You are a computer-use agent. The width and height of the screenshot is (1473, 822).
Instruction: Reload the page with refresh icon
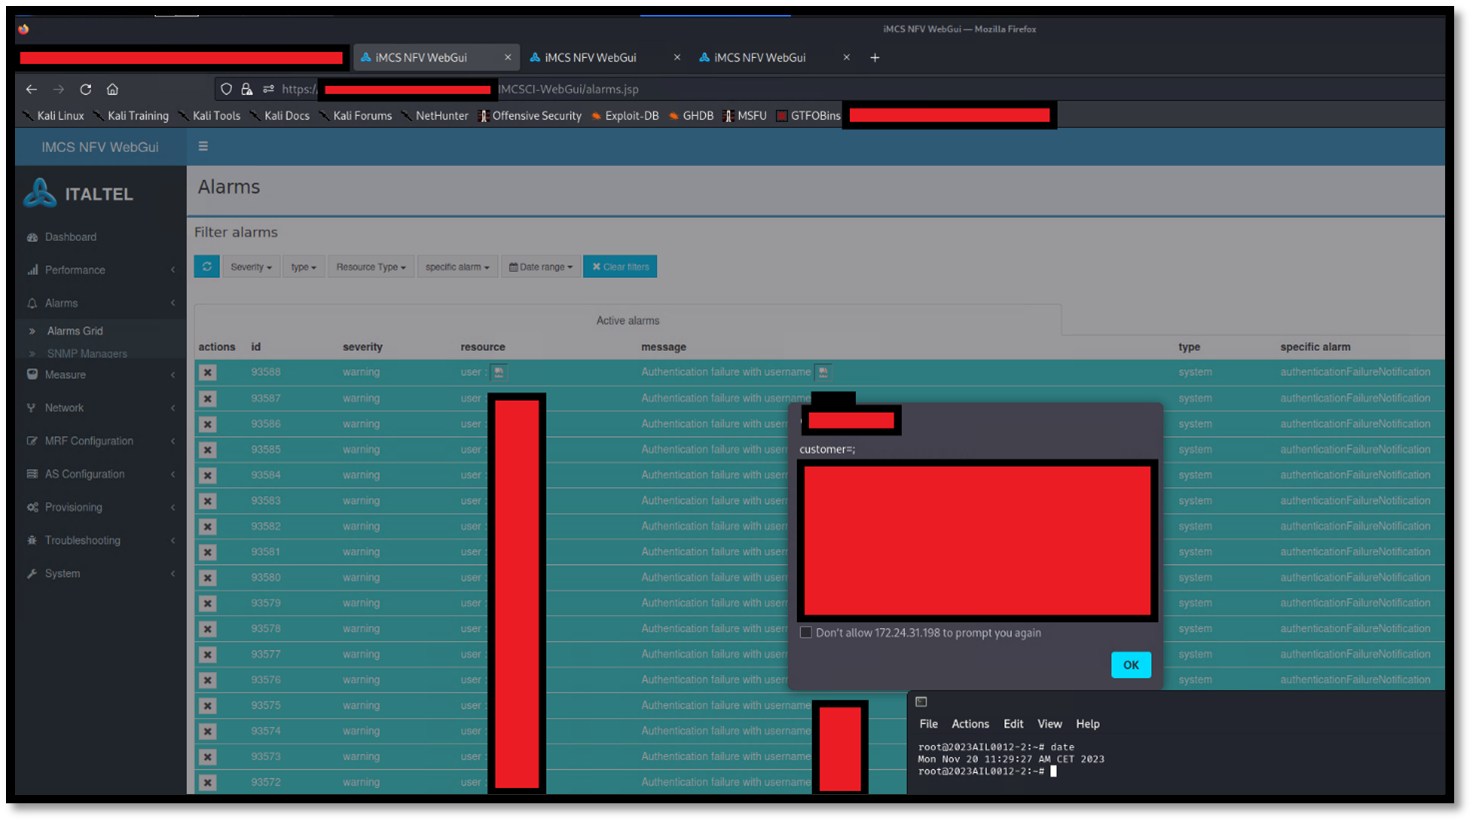(85, 89)
